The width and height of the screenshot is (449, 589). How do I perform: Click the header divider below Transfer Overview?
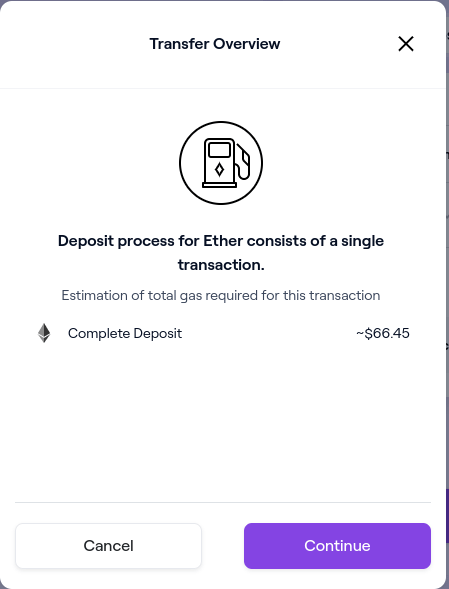[x=223, y=89]
